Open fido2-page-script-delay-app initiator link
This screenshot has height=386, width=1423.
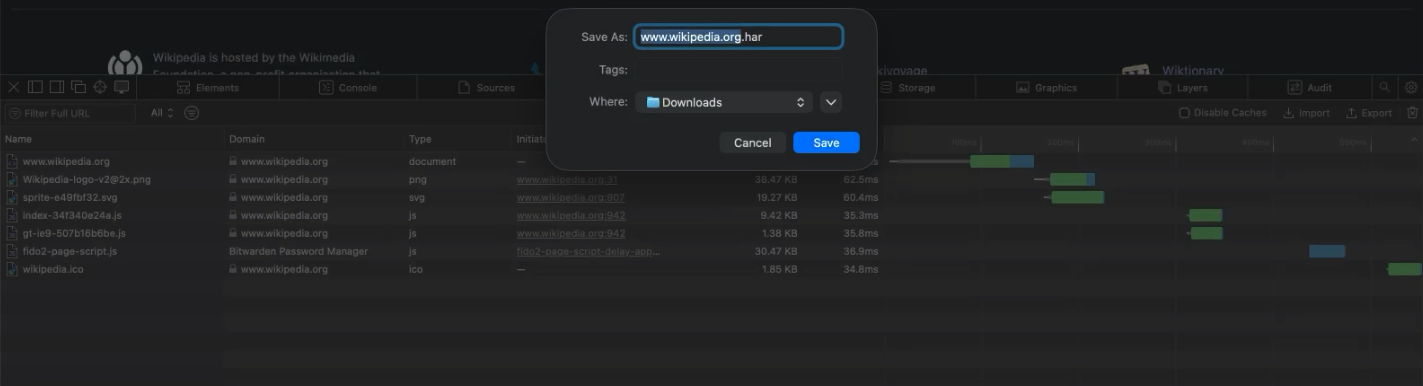click(x=588, y=251)
